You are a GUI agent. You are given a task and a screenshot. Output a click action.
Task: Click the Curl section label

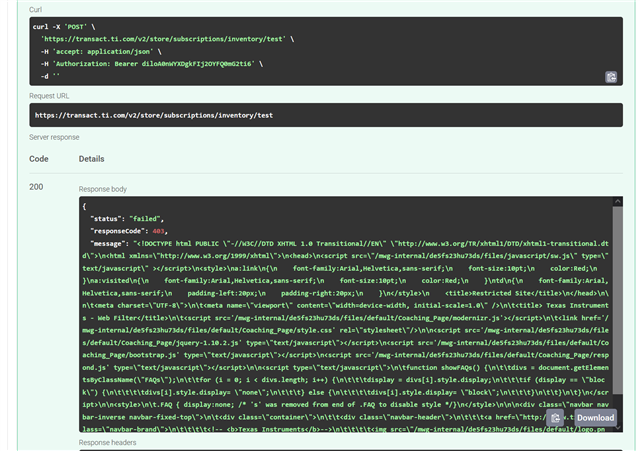35,9
